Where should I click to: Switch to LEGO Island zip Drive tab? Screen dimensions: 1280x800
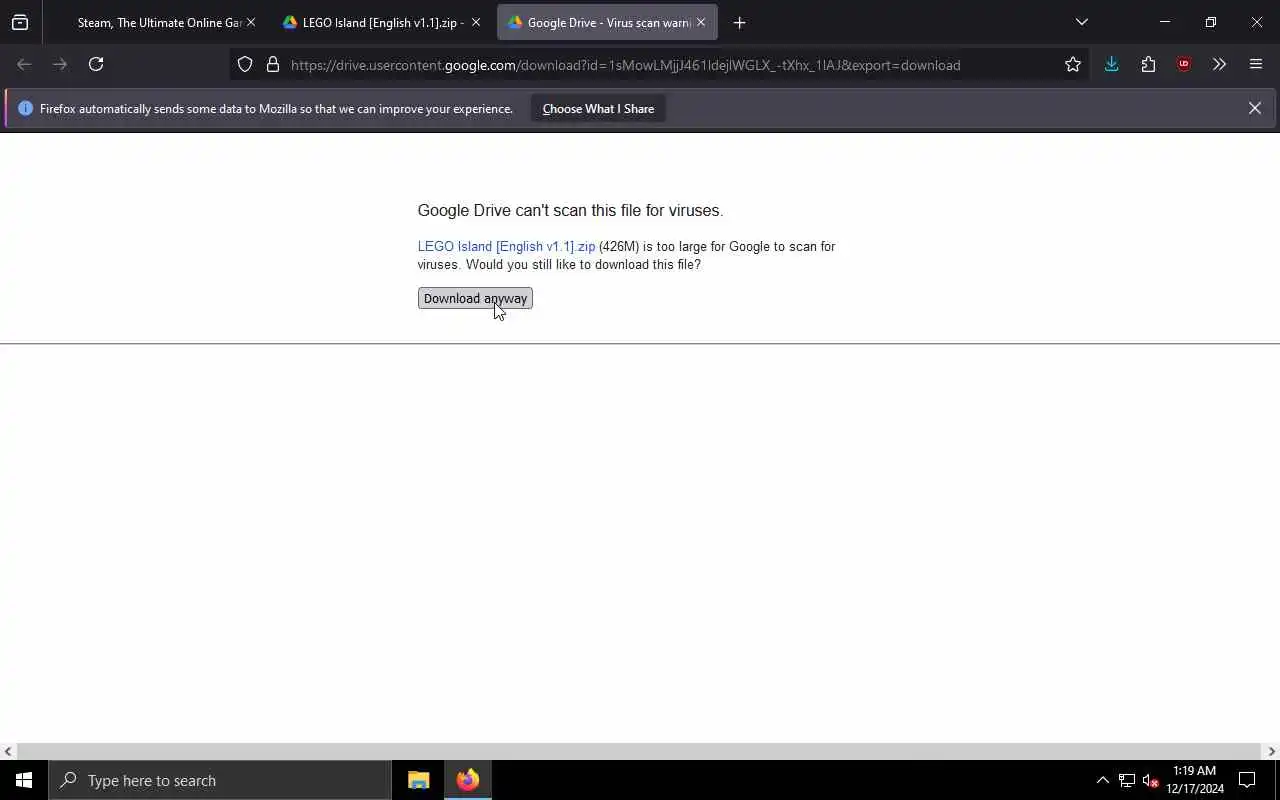pos(381,22)
